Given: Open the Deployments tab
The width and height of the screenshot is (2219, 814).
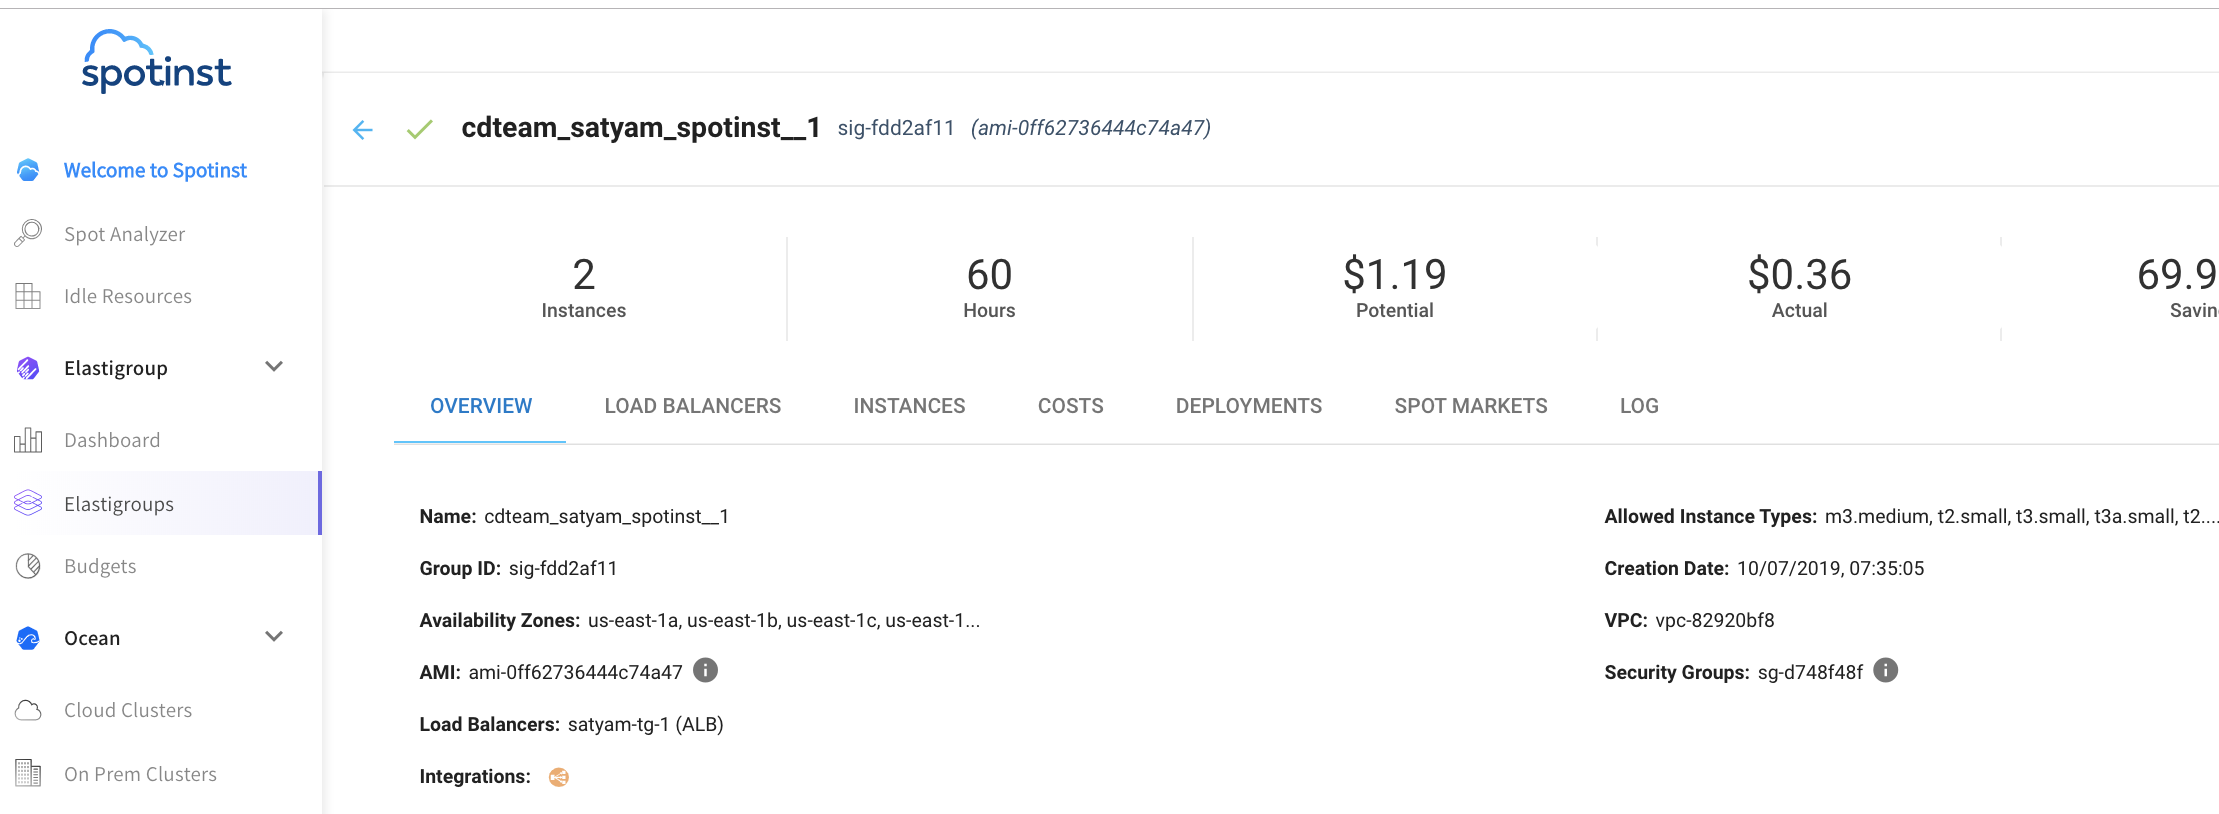Looking at the screenshot, I should pyautogui.click(x=1249, y=406).
